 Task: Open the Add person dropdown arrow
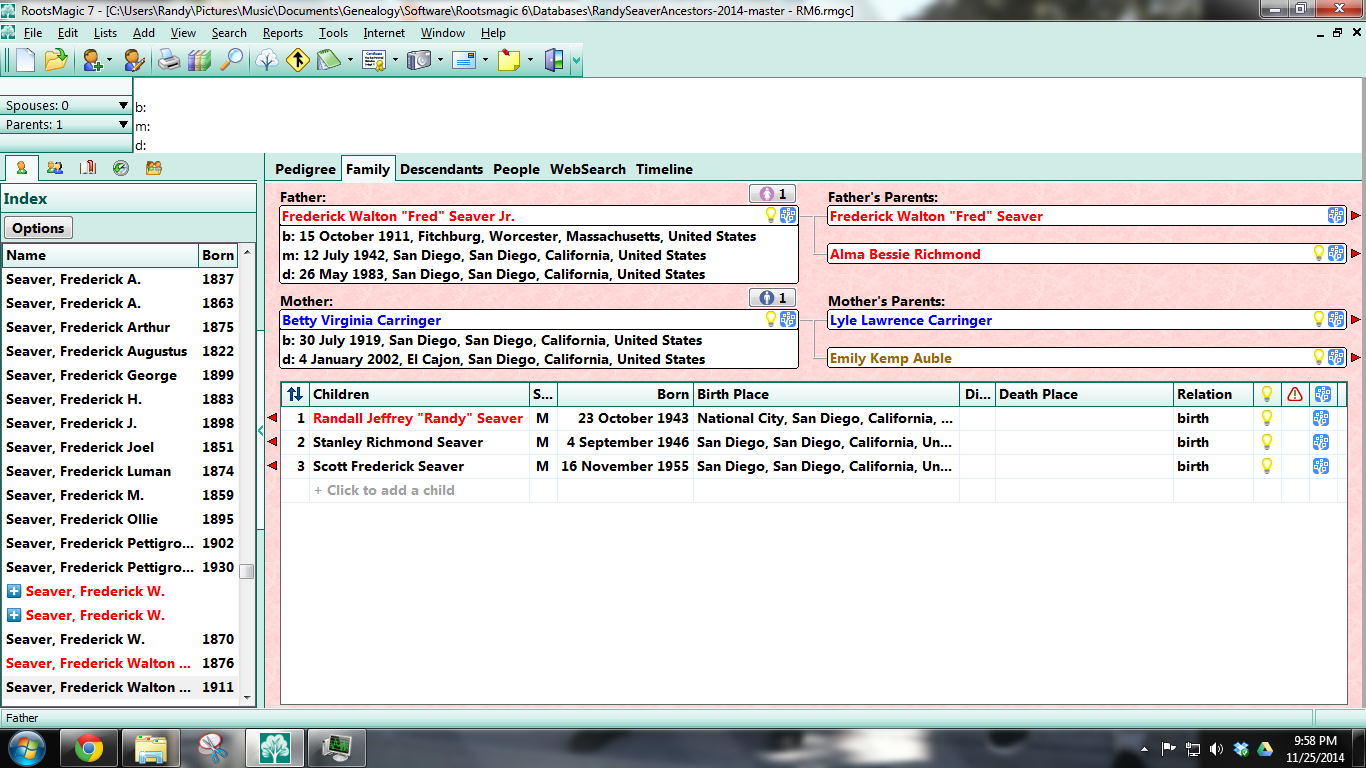coord(110,61)
